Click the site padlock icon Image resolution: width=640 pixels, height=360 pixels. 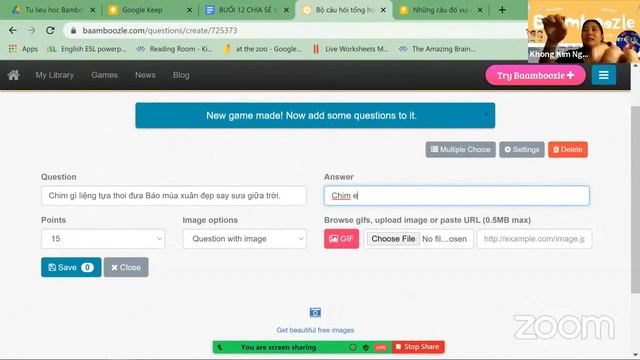73,31
